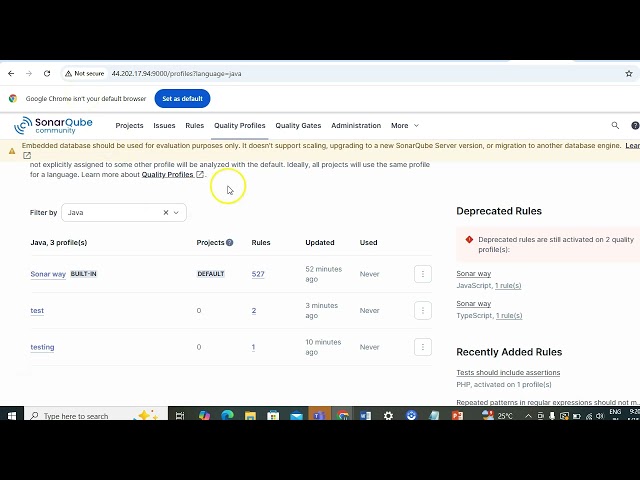The height and width of the screenshot is (480, 640).
Task: Open File Explorer from taskbar
Action: coord(250,416)
